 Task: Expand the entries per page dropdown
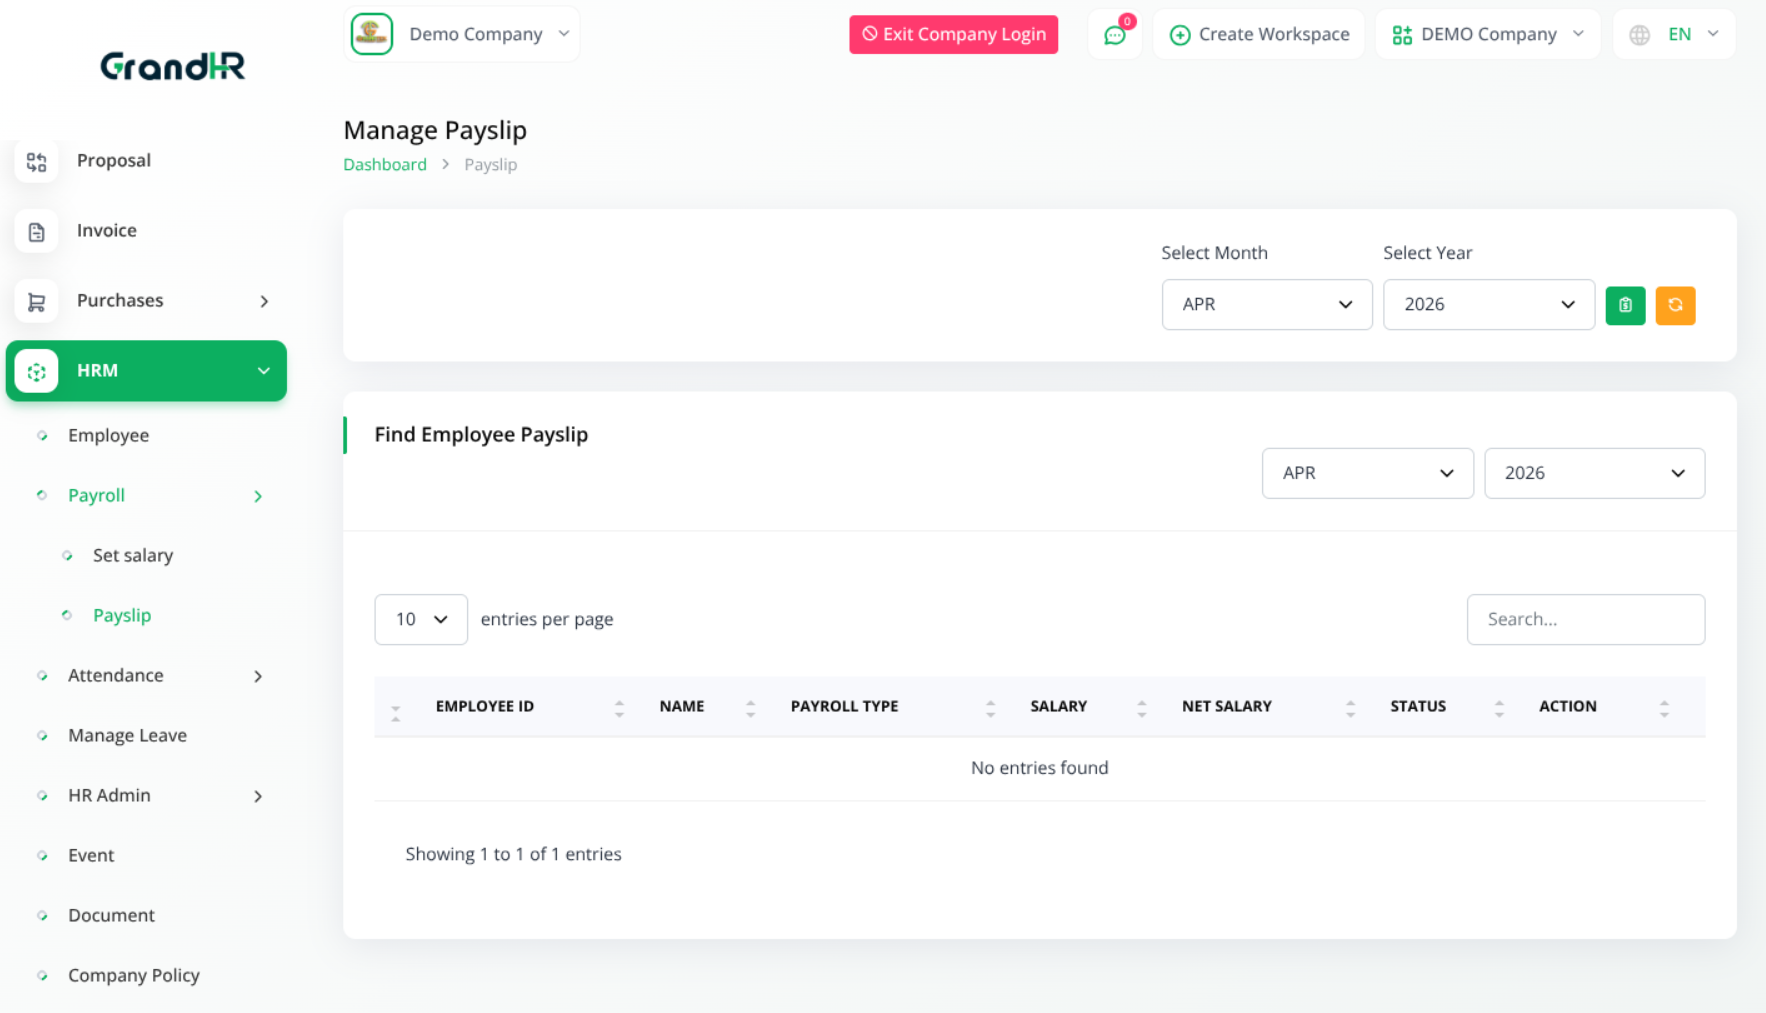click(x=420, y=619)
